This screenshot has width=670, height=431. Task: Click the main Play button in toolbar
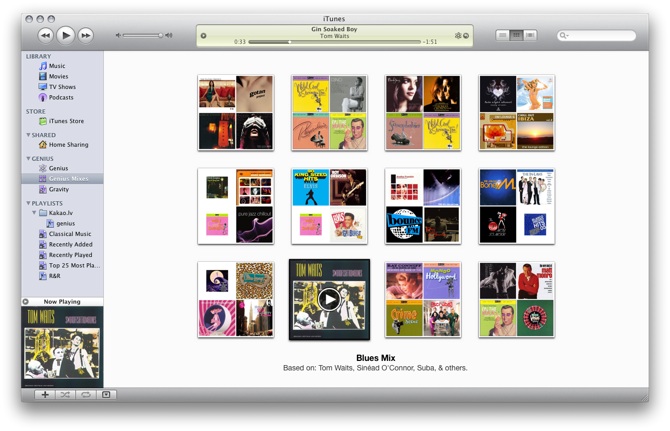(x=65, y=35)
